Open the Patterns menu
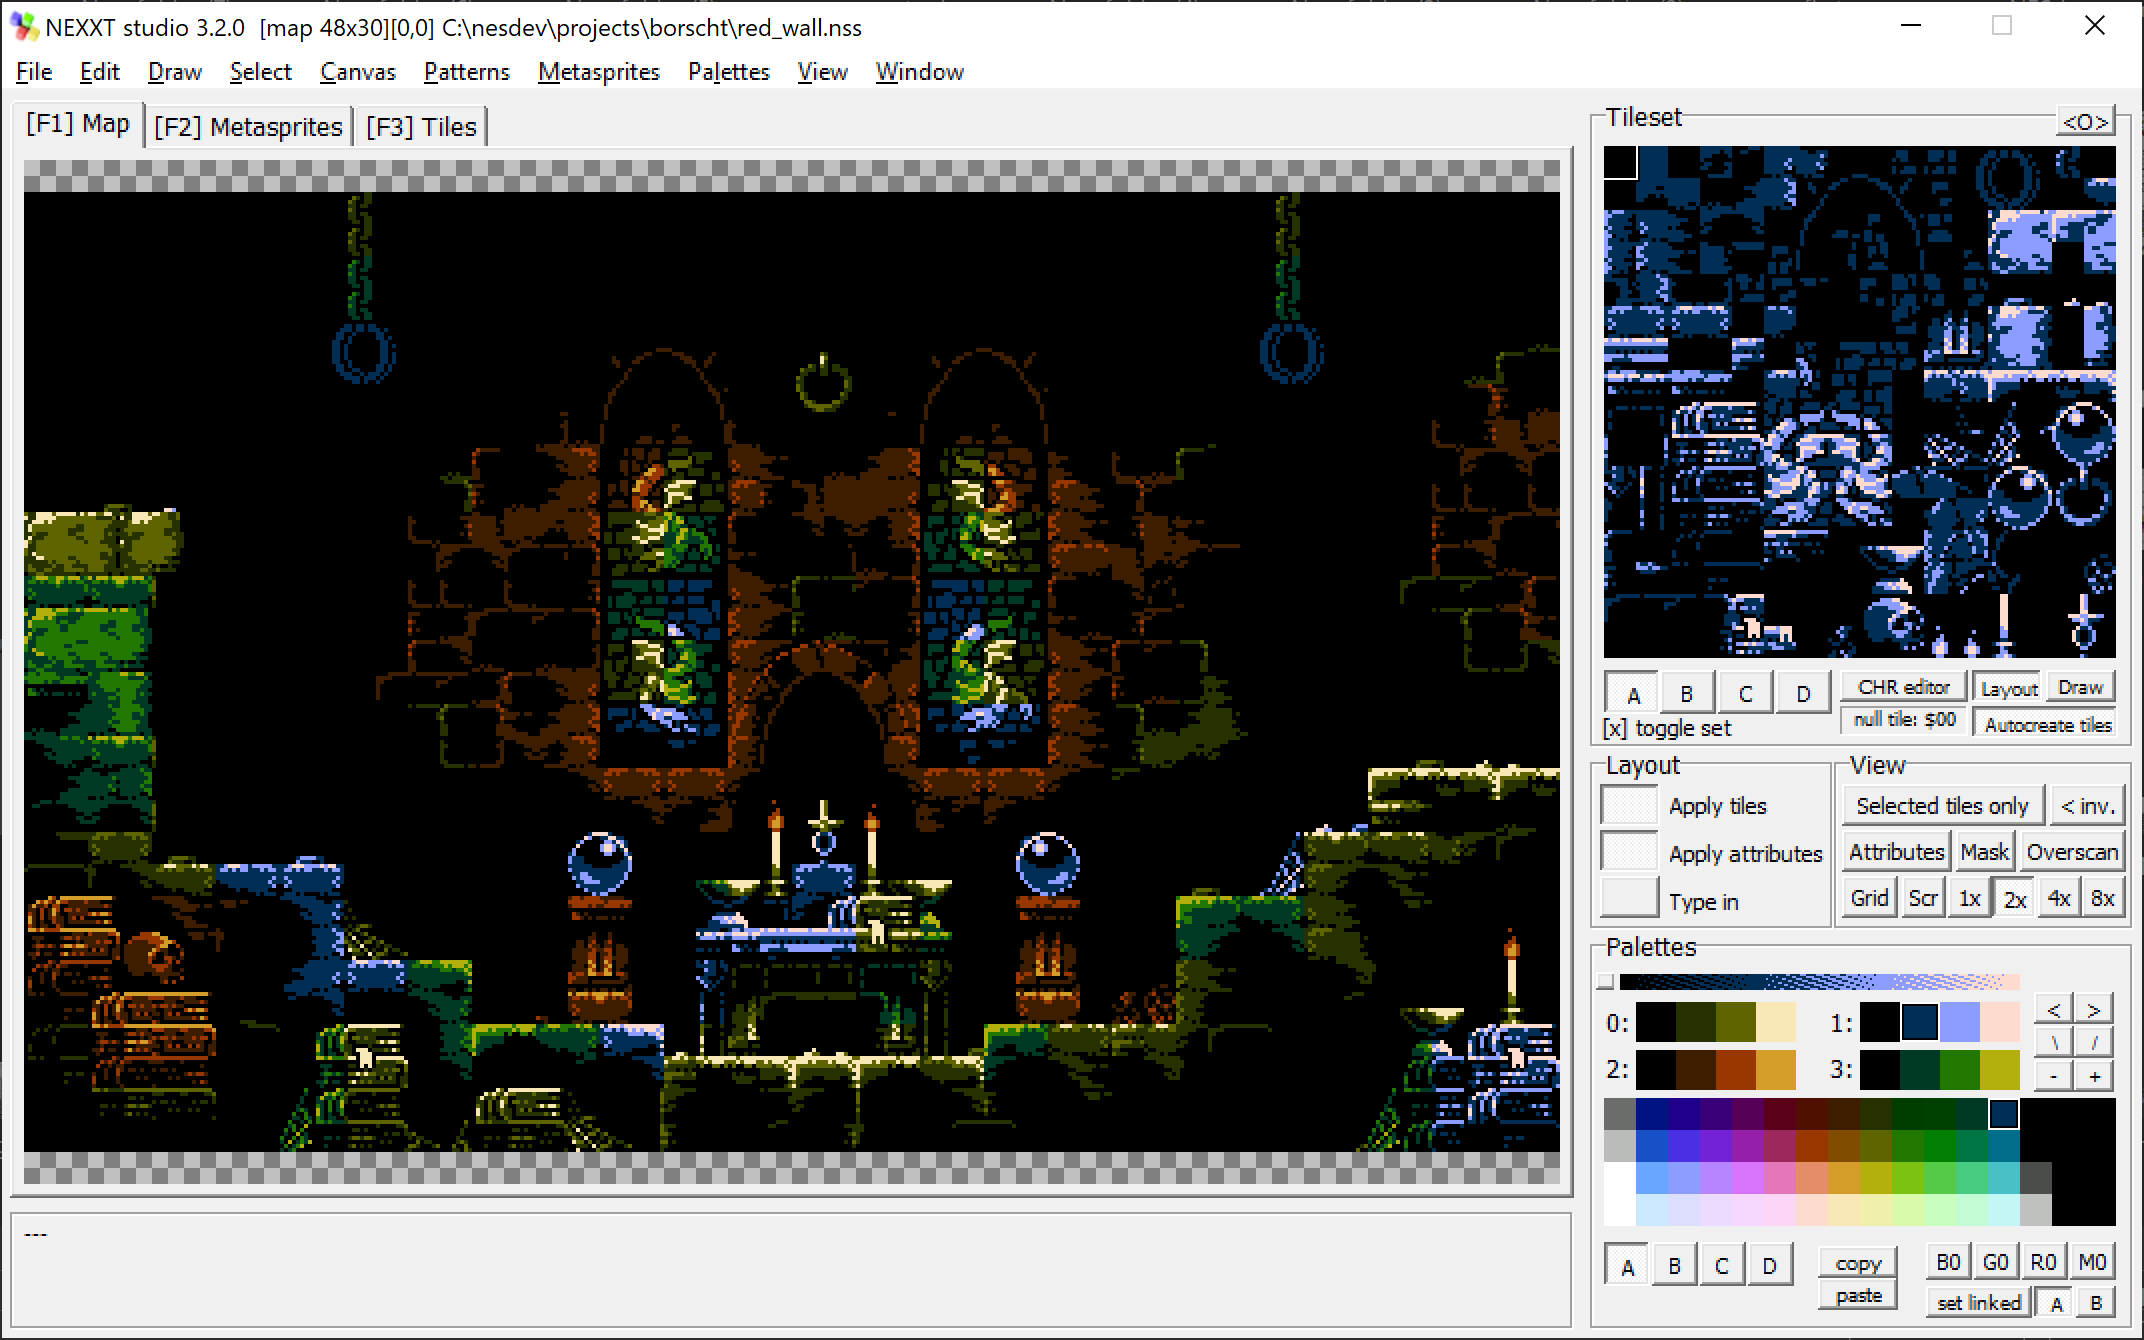Image resolution: width=2144 pixels, height=1340 pixels. coord(466,72)
